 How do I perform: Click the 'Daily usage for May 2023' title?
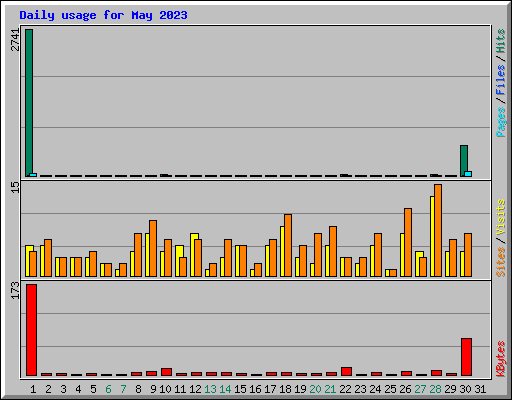click(x=103, y=15)
